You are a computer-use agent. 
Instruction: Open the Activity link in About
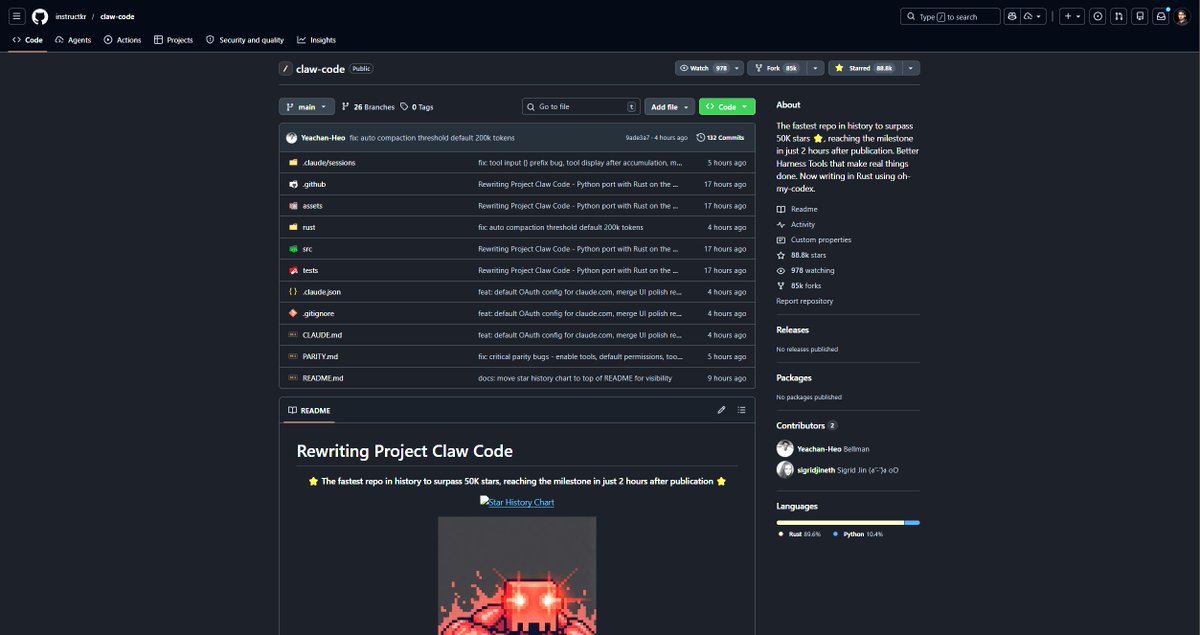click(x=797, y=225)
